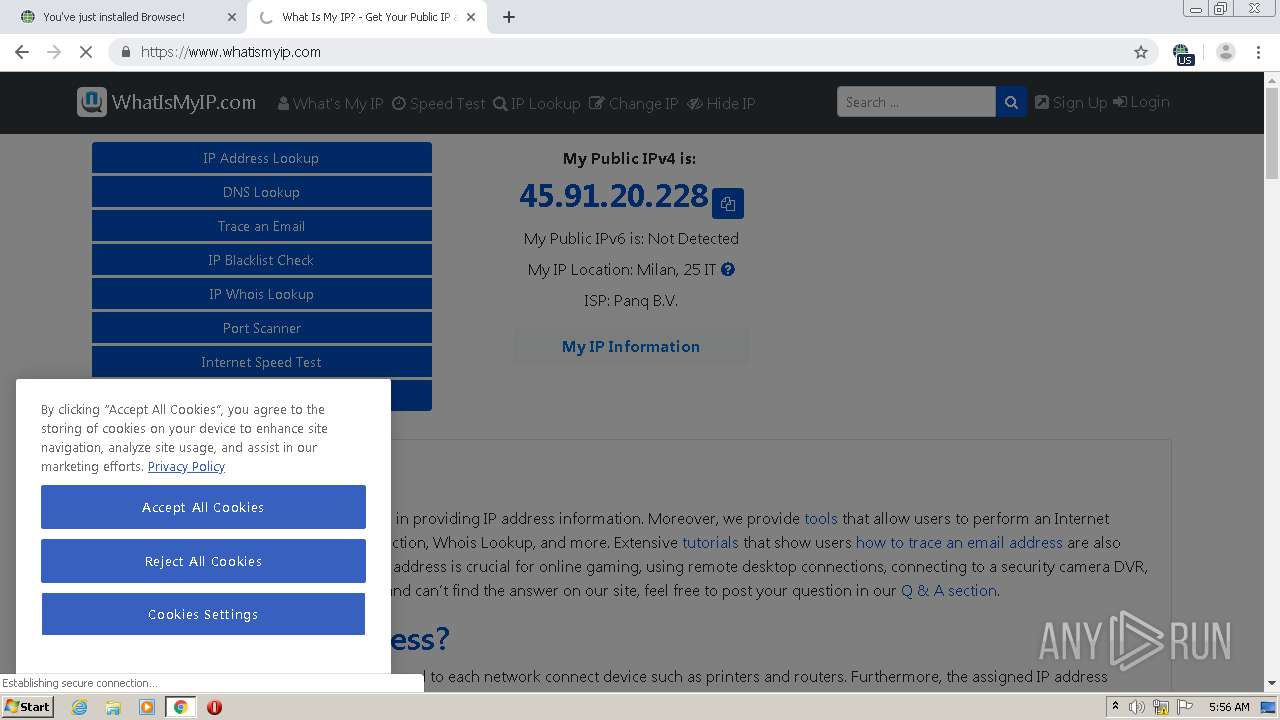Open File Explorer from taskbar

[113, 707]
